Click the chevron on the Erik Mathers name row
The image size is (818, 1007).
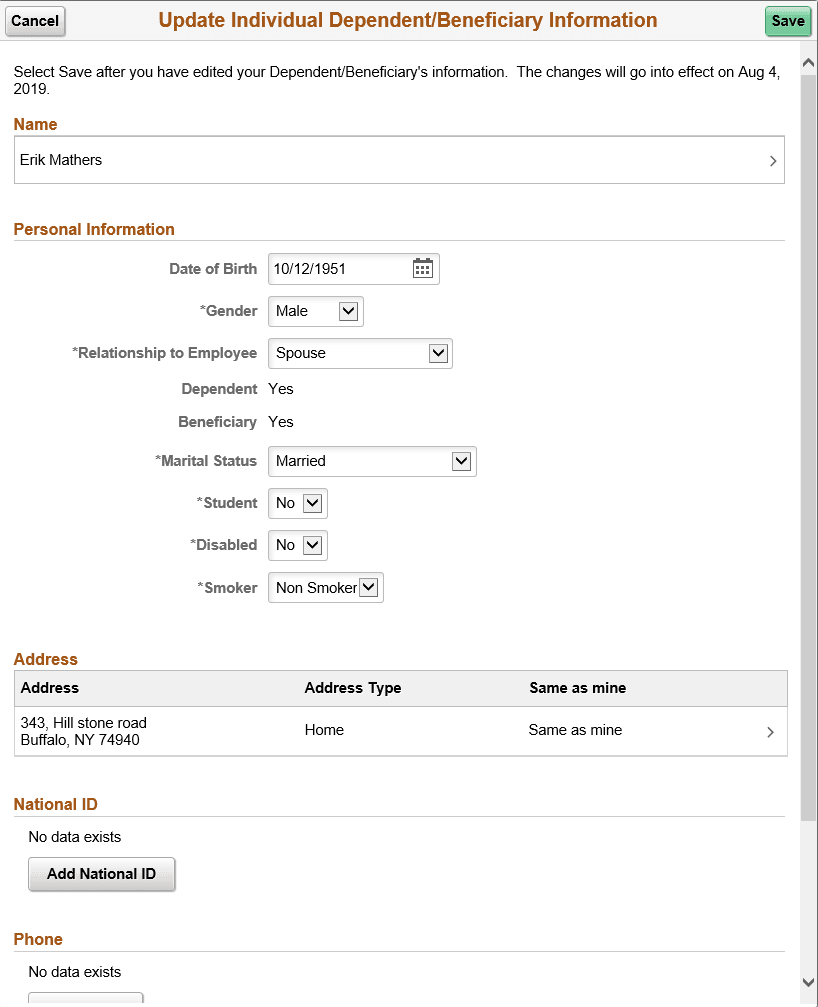pos(771,160)
